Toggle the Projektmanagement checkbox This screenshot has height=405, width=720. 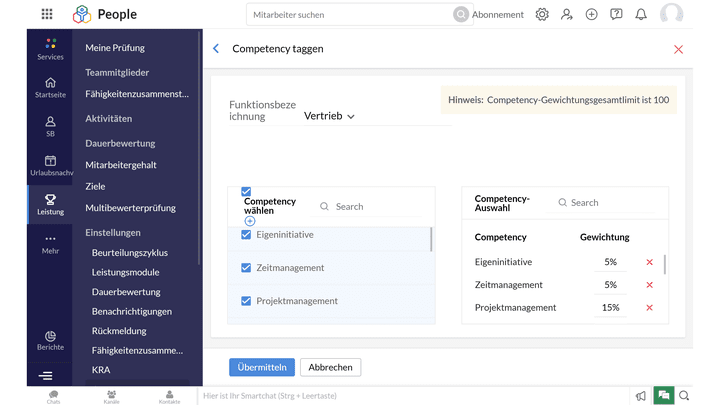[246, 301]
